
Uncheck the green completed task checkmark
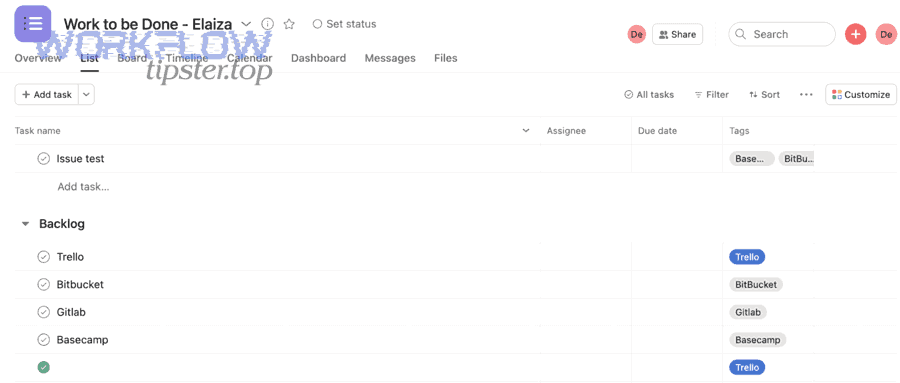(44, 367)
